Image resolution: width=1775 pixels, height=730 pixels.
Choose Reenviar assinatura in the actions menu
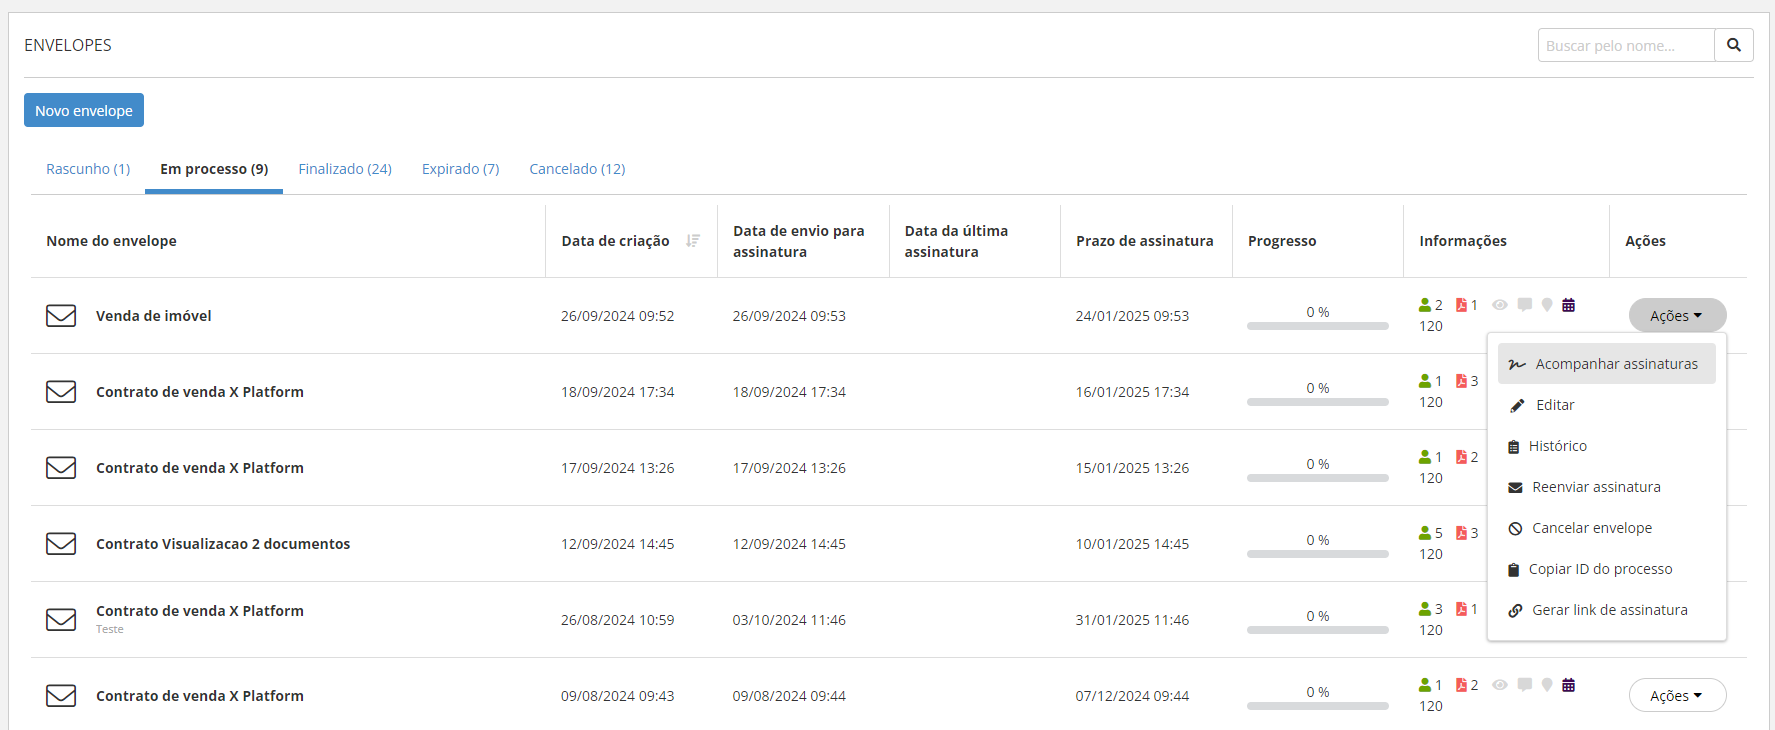tap(1606, 487)
